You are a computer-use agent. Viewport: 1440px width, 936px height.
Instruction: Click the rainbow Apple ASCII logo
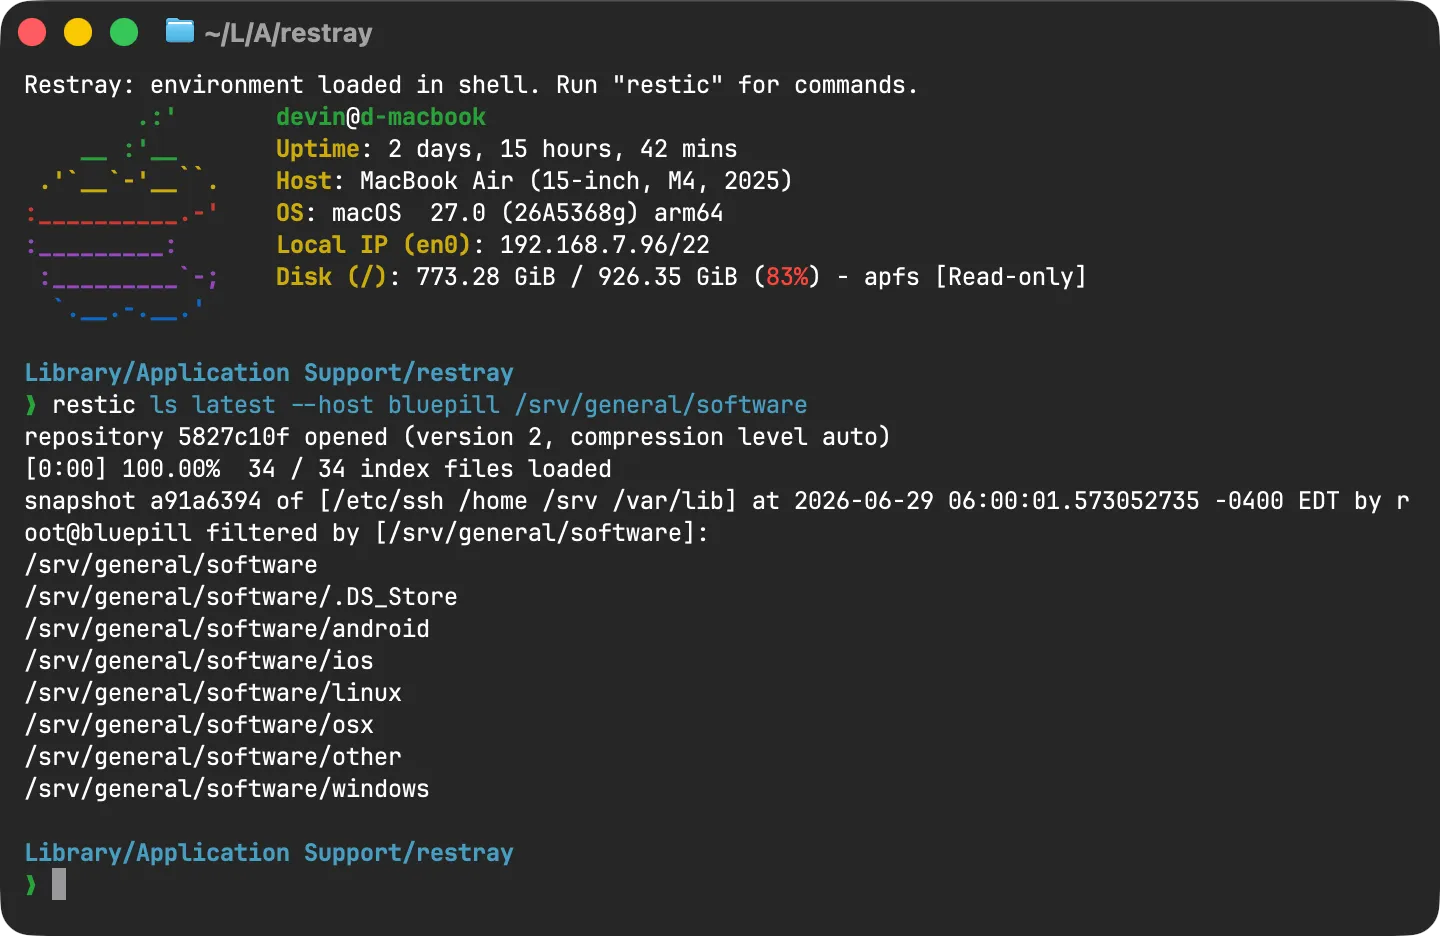click(122, 214)
